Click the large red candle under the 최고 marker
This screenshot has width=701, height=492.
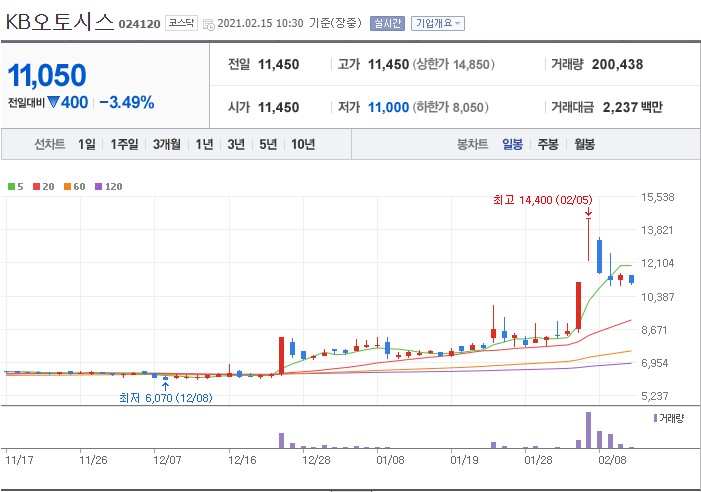(x=579, y=306)
